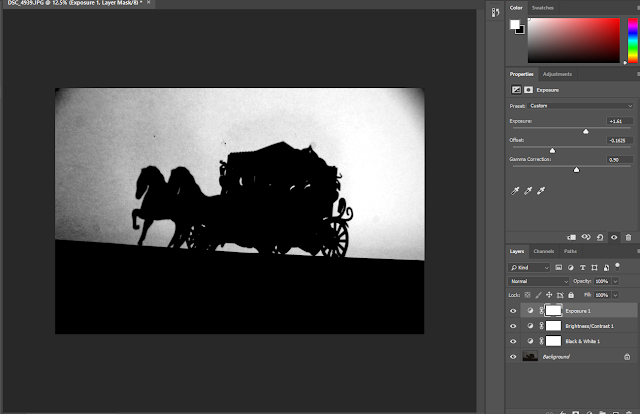Select the Exposure 1 layer mask thumbnail
Screen dimensions: 640x414
(553, 311)
